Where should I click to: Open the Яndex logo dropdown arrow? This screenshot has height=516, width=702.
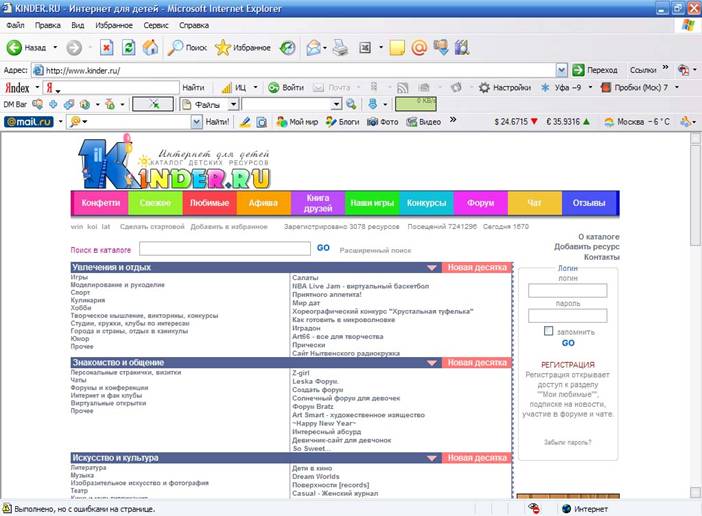pyautogui.click(x=37, y=88)
